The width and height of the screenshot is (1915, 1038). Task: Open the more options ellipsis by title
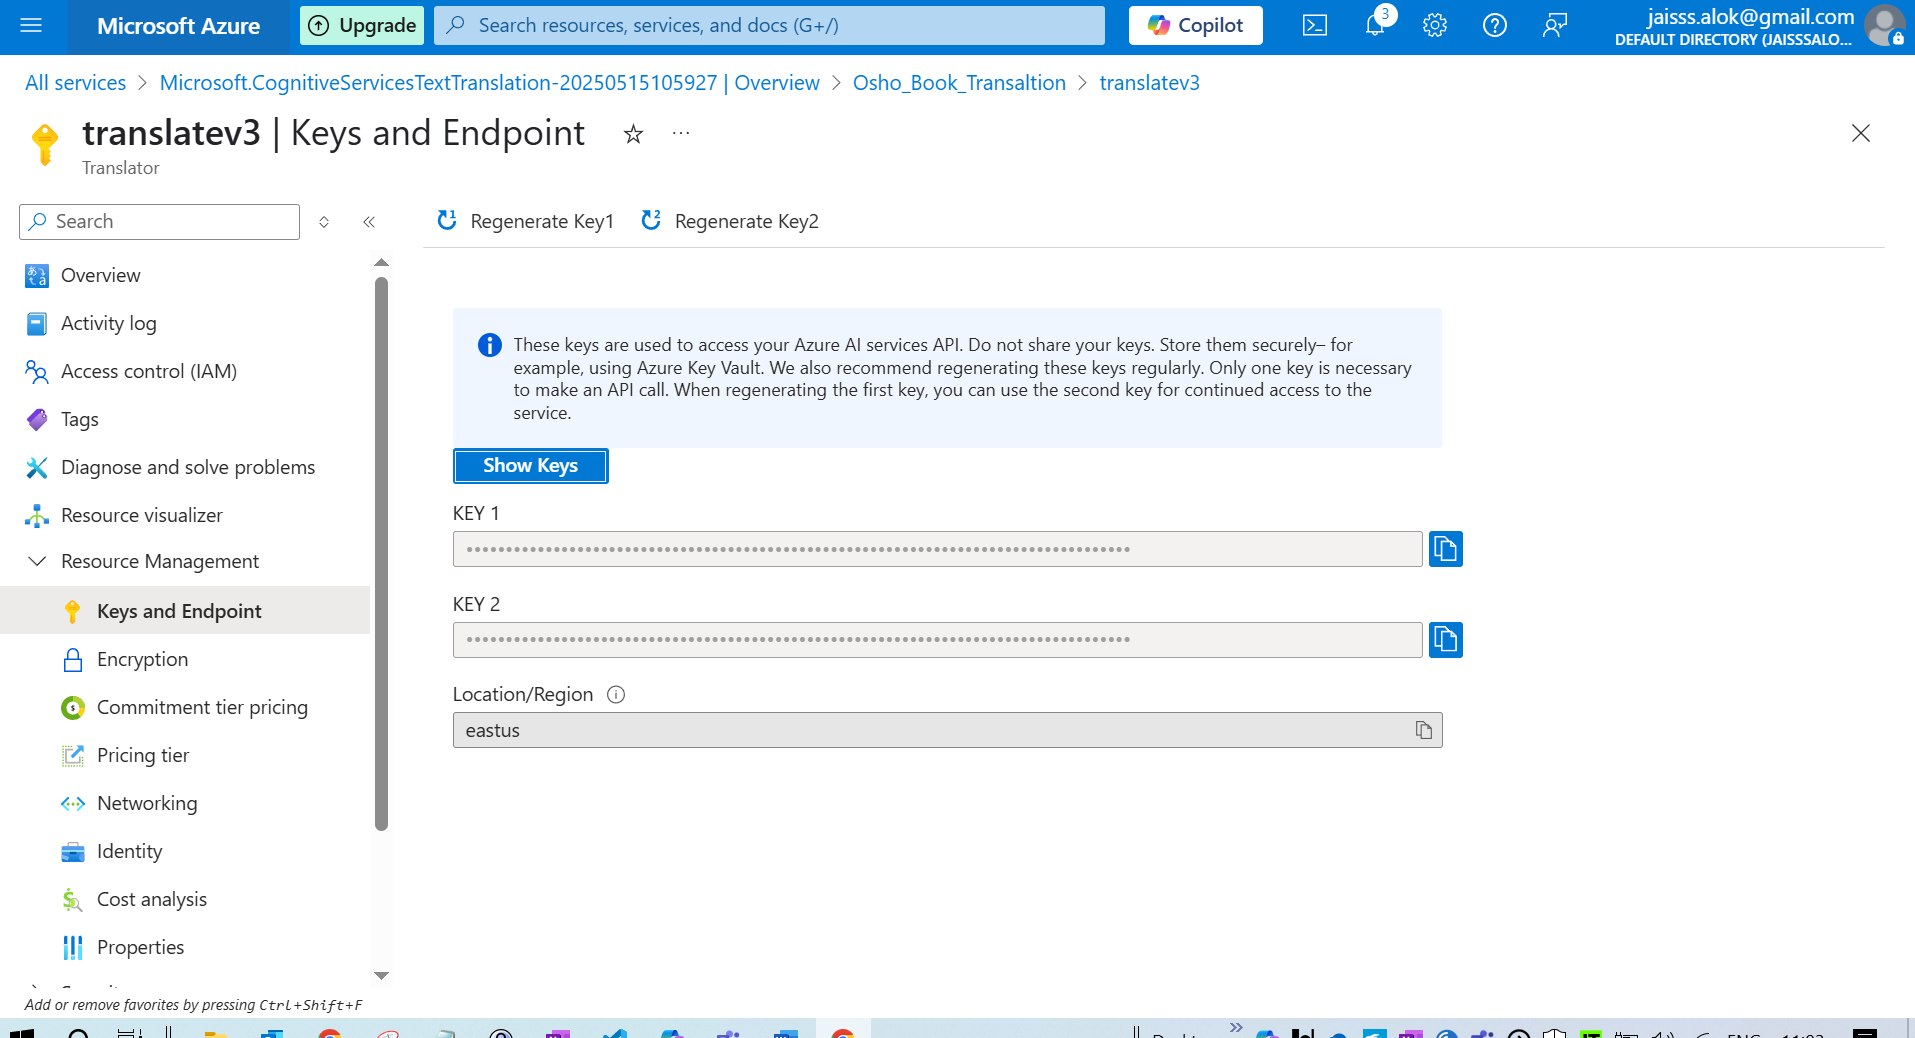point(681,133)
